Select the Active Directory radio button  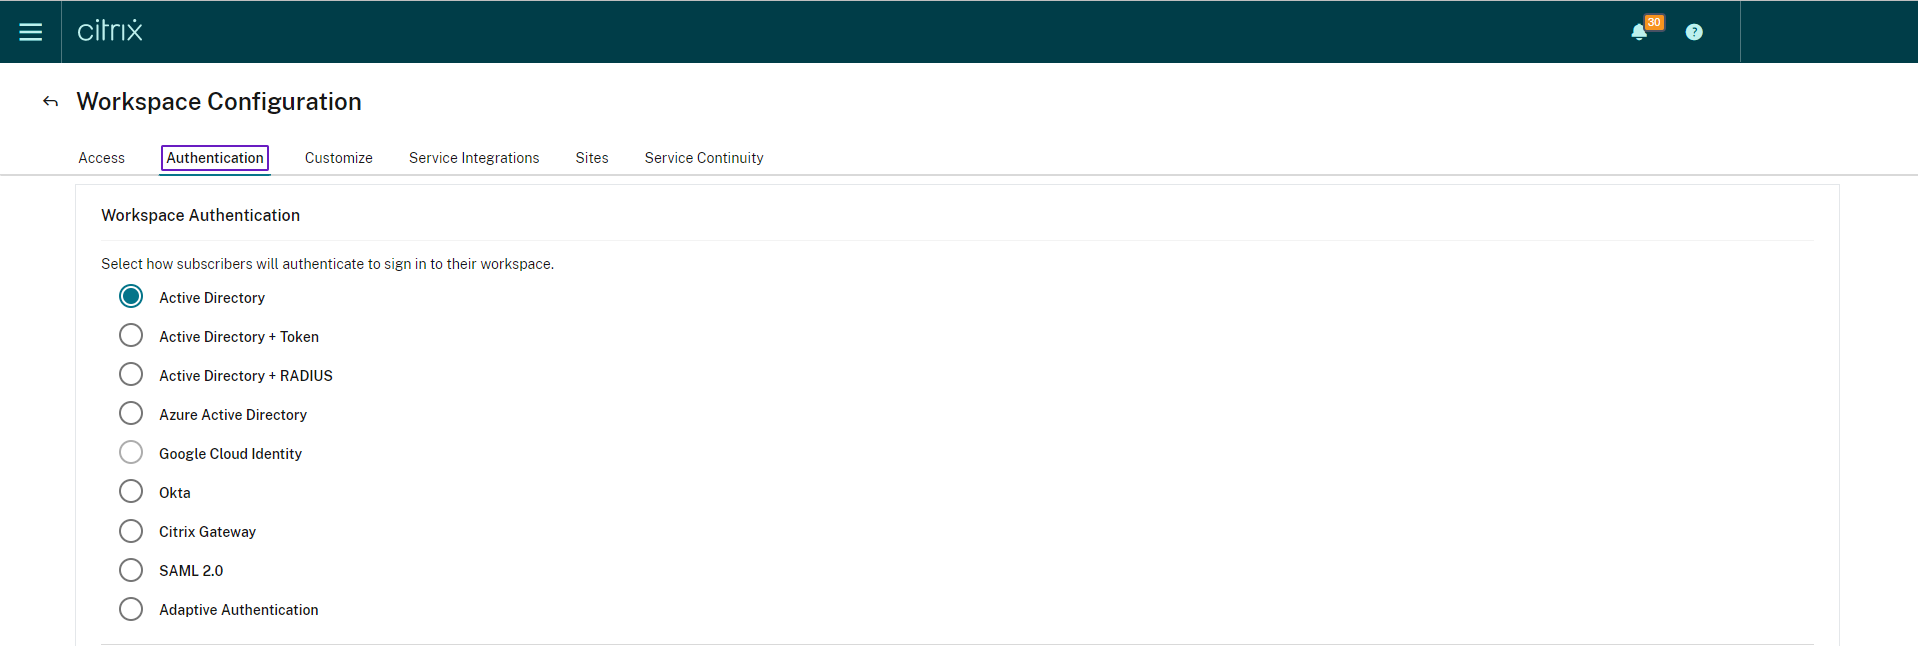point(131,297)
